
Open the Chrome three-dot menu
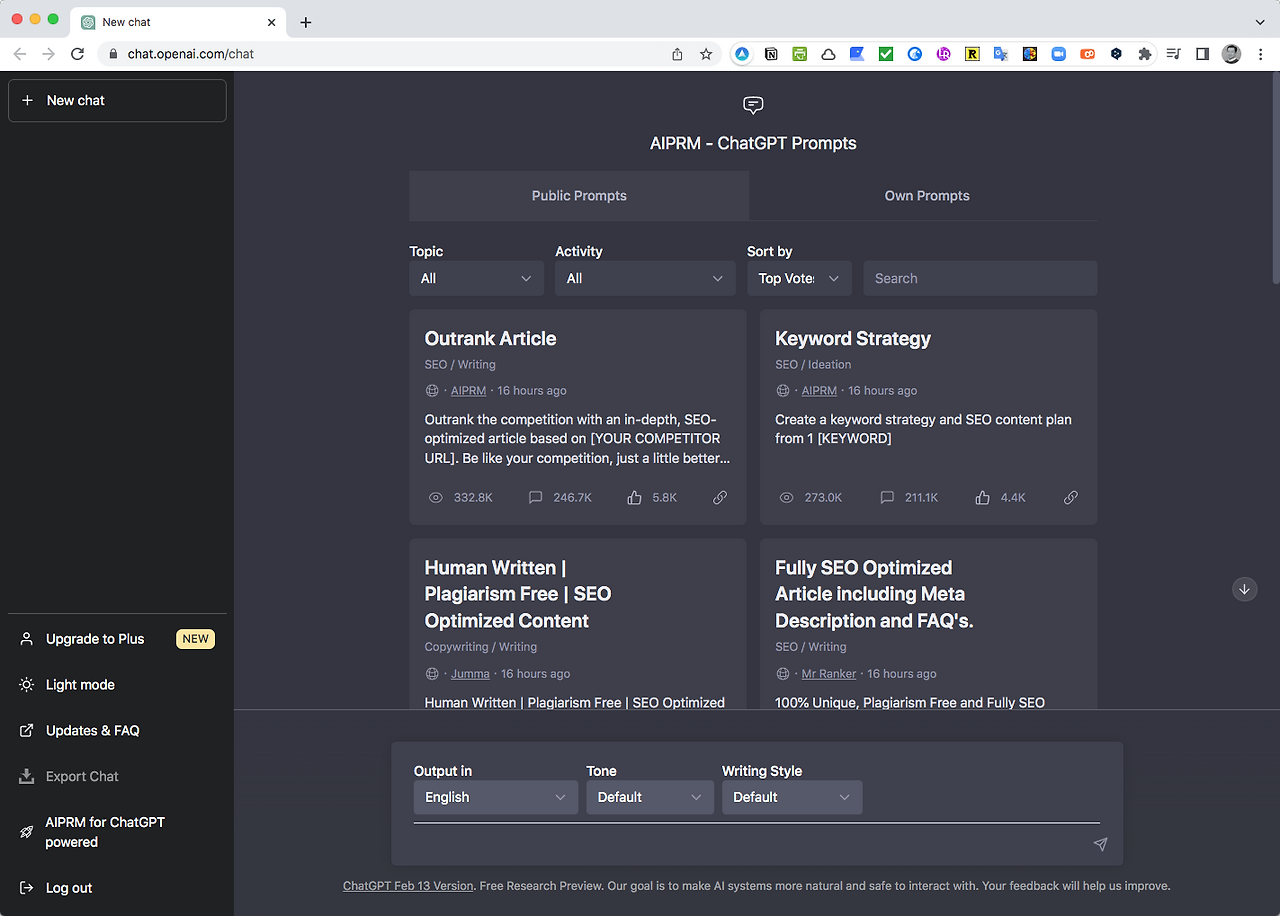pyautogui.click(x=1259, y=54)
